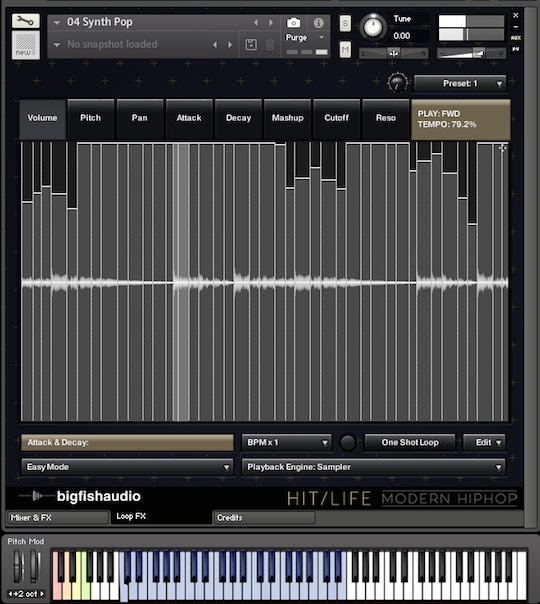This screenshot has height=604, width=540.
Task: Click the PLAY: FWD TEMPO display
Action: point(461,119)
